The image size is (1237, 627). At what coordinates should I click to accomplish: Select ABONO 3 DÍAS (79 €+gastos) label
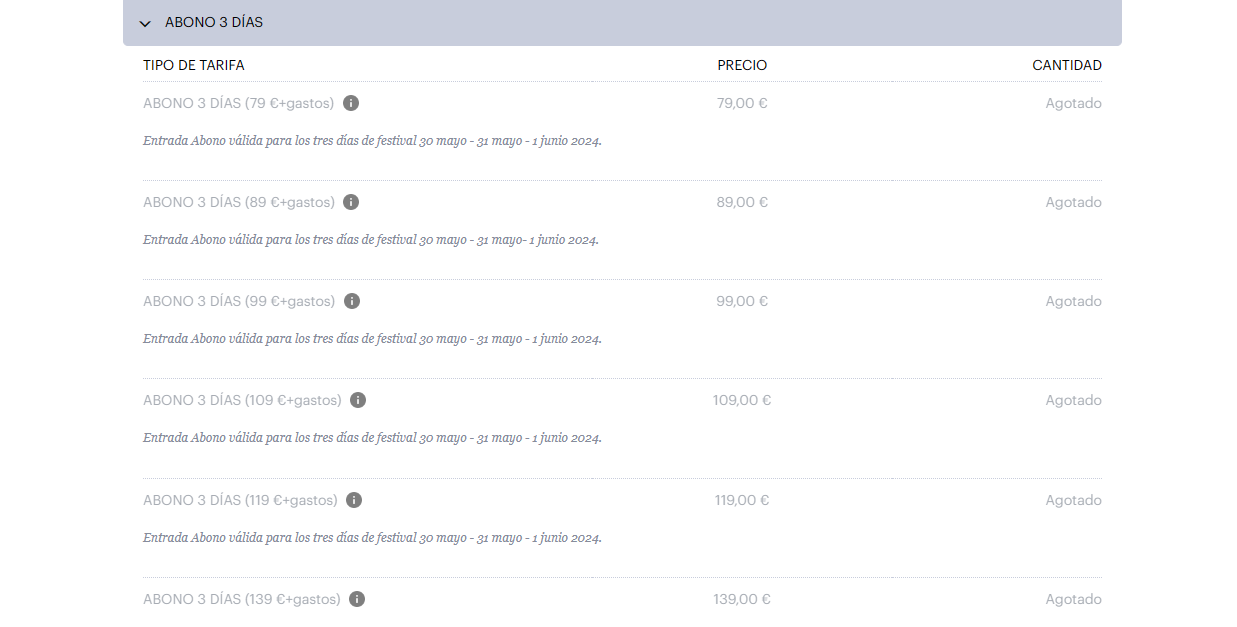click(x=239, y=103)
